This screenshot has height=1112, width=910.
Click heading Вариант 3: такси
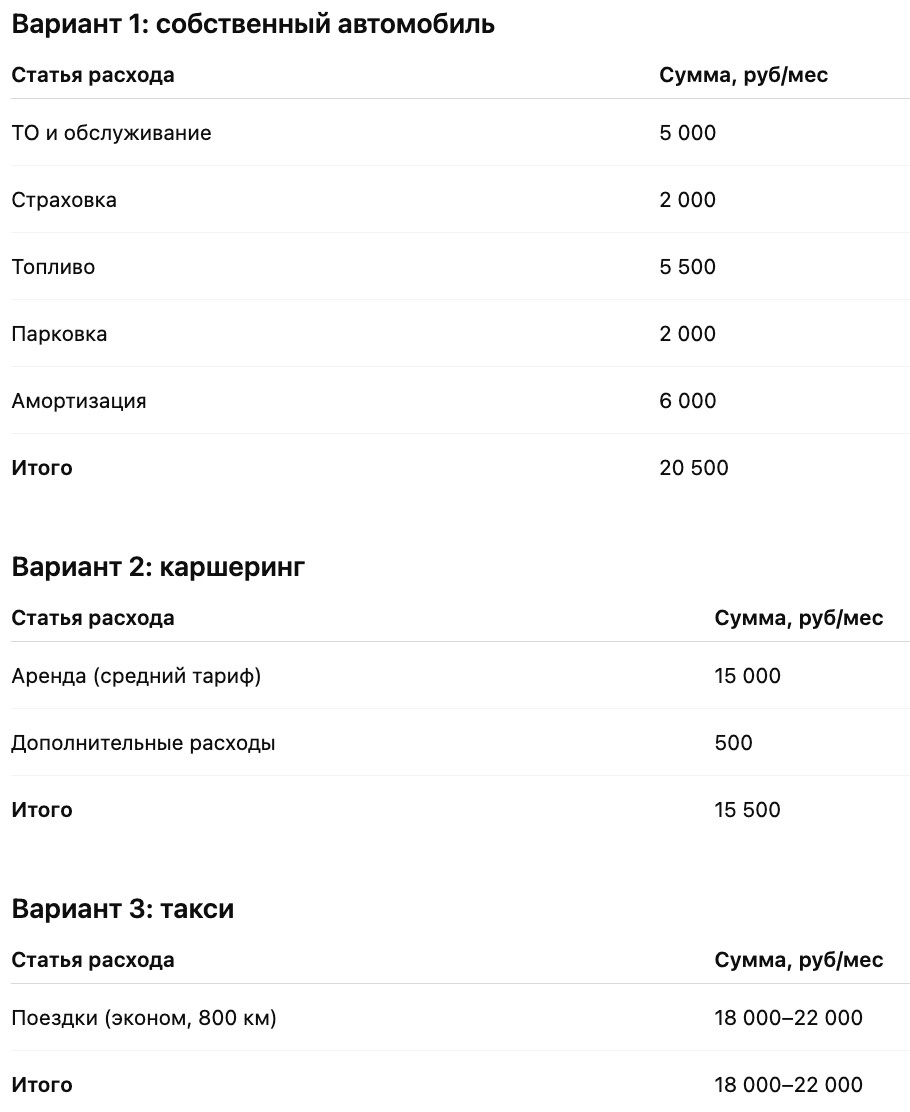pyautogui.click(x=123, y=909)
